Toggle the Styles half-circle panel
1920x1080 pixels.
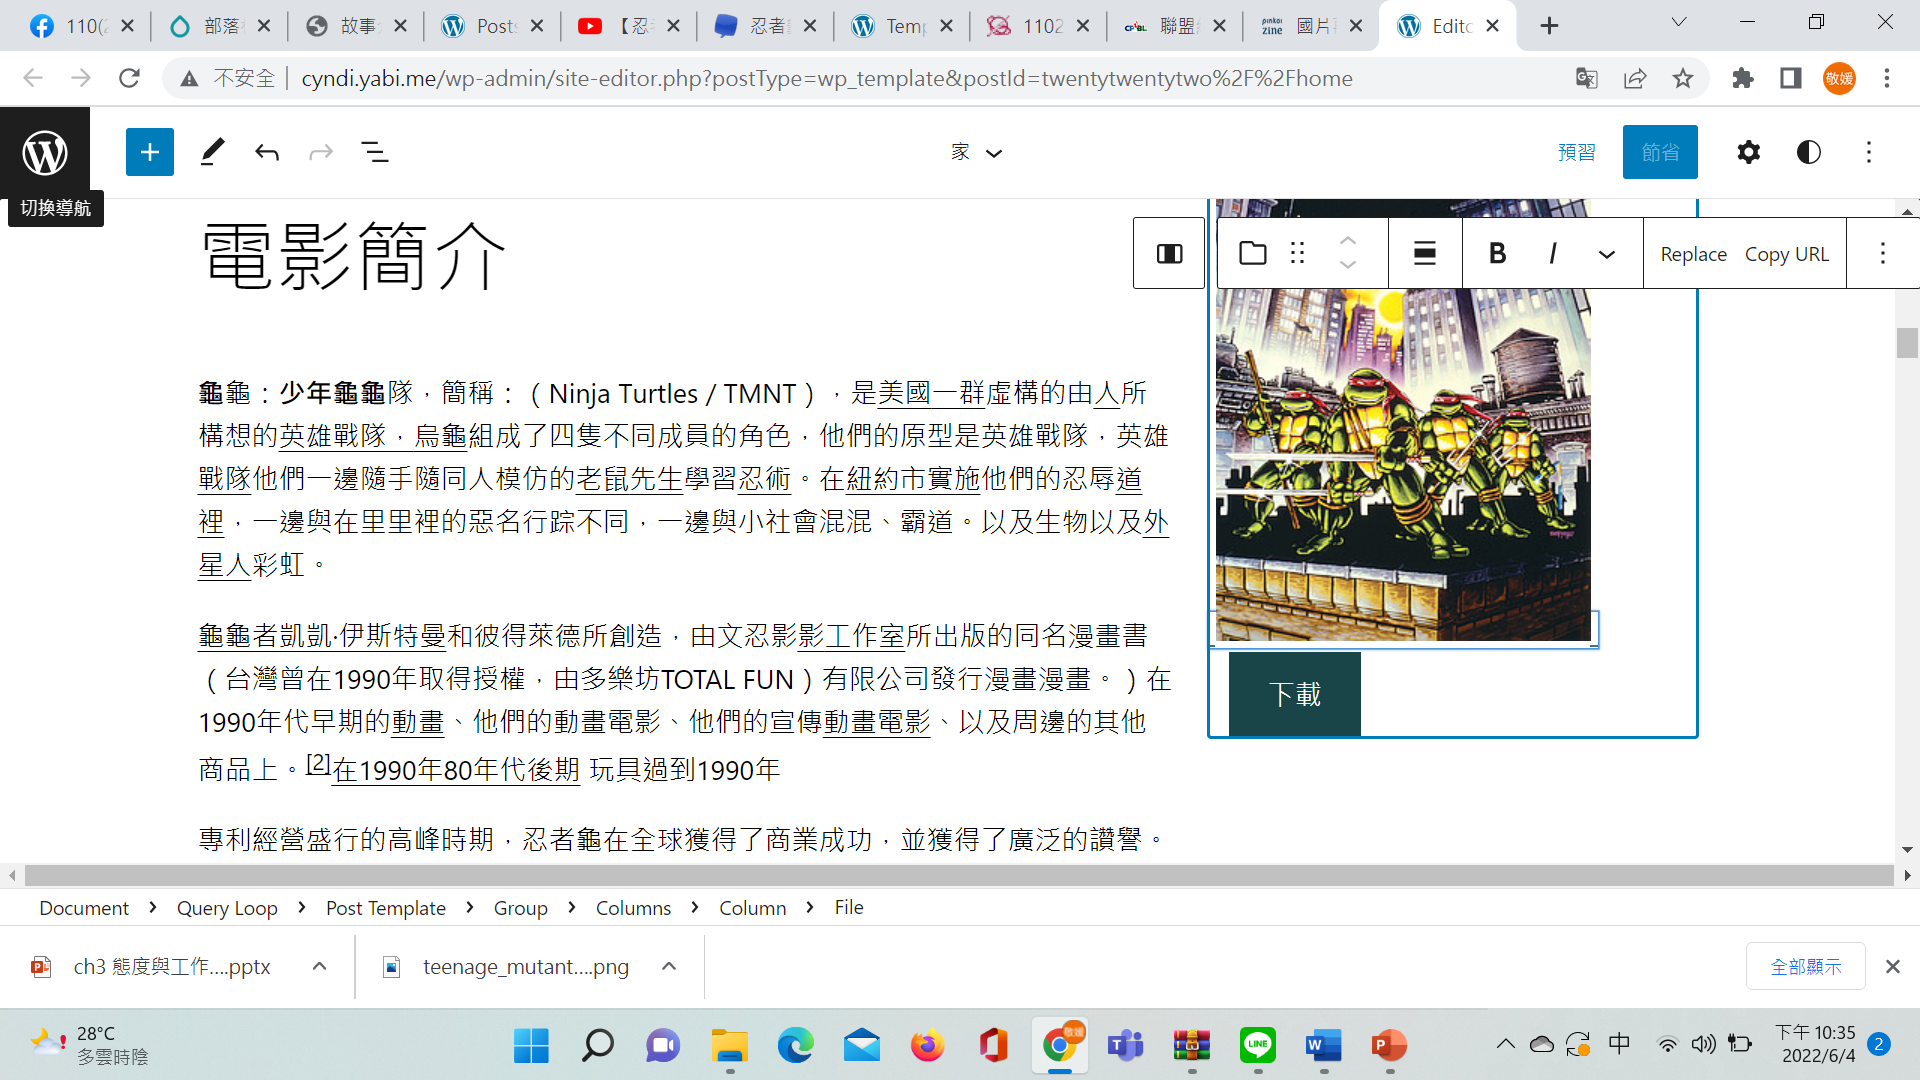click(x=1808, y=152)
